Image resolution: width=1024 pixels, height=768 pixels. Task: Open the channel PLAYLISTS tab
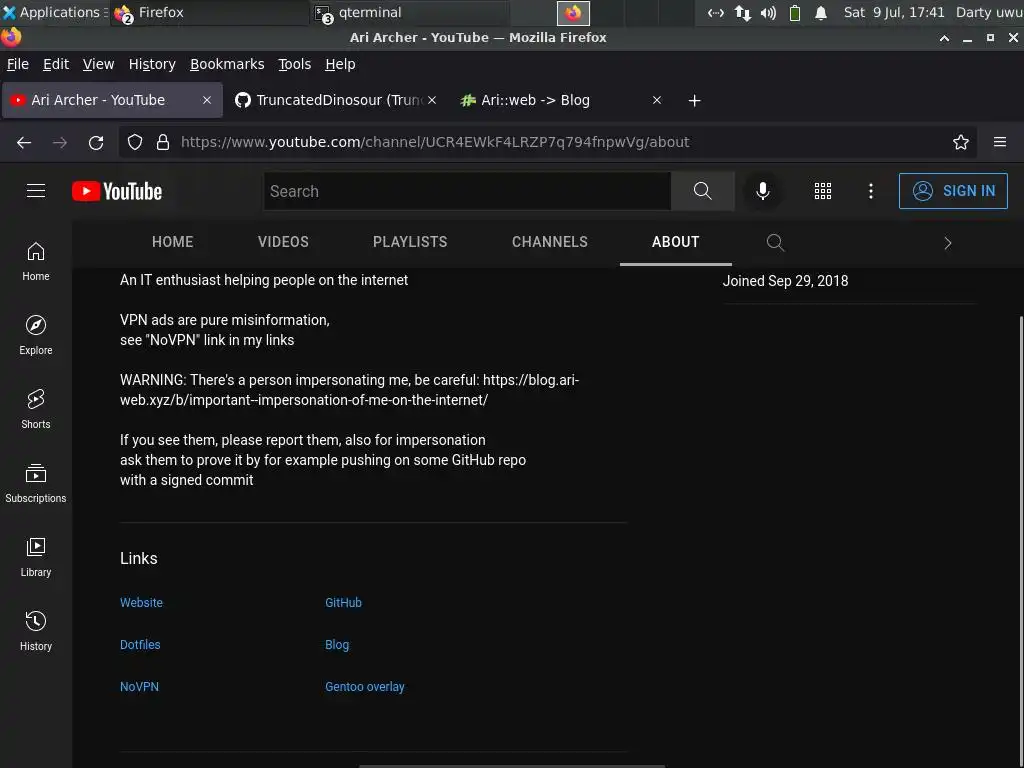click(410, 242)
